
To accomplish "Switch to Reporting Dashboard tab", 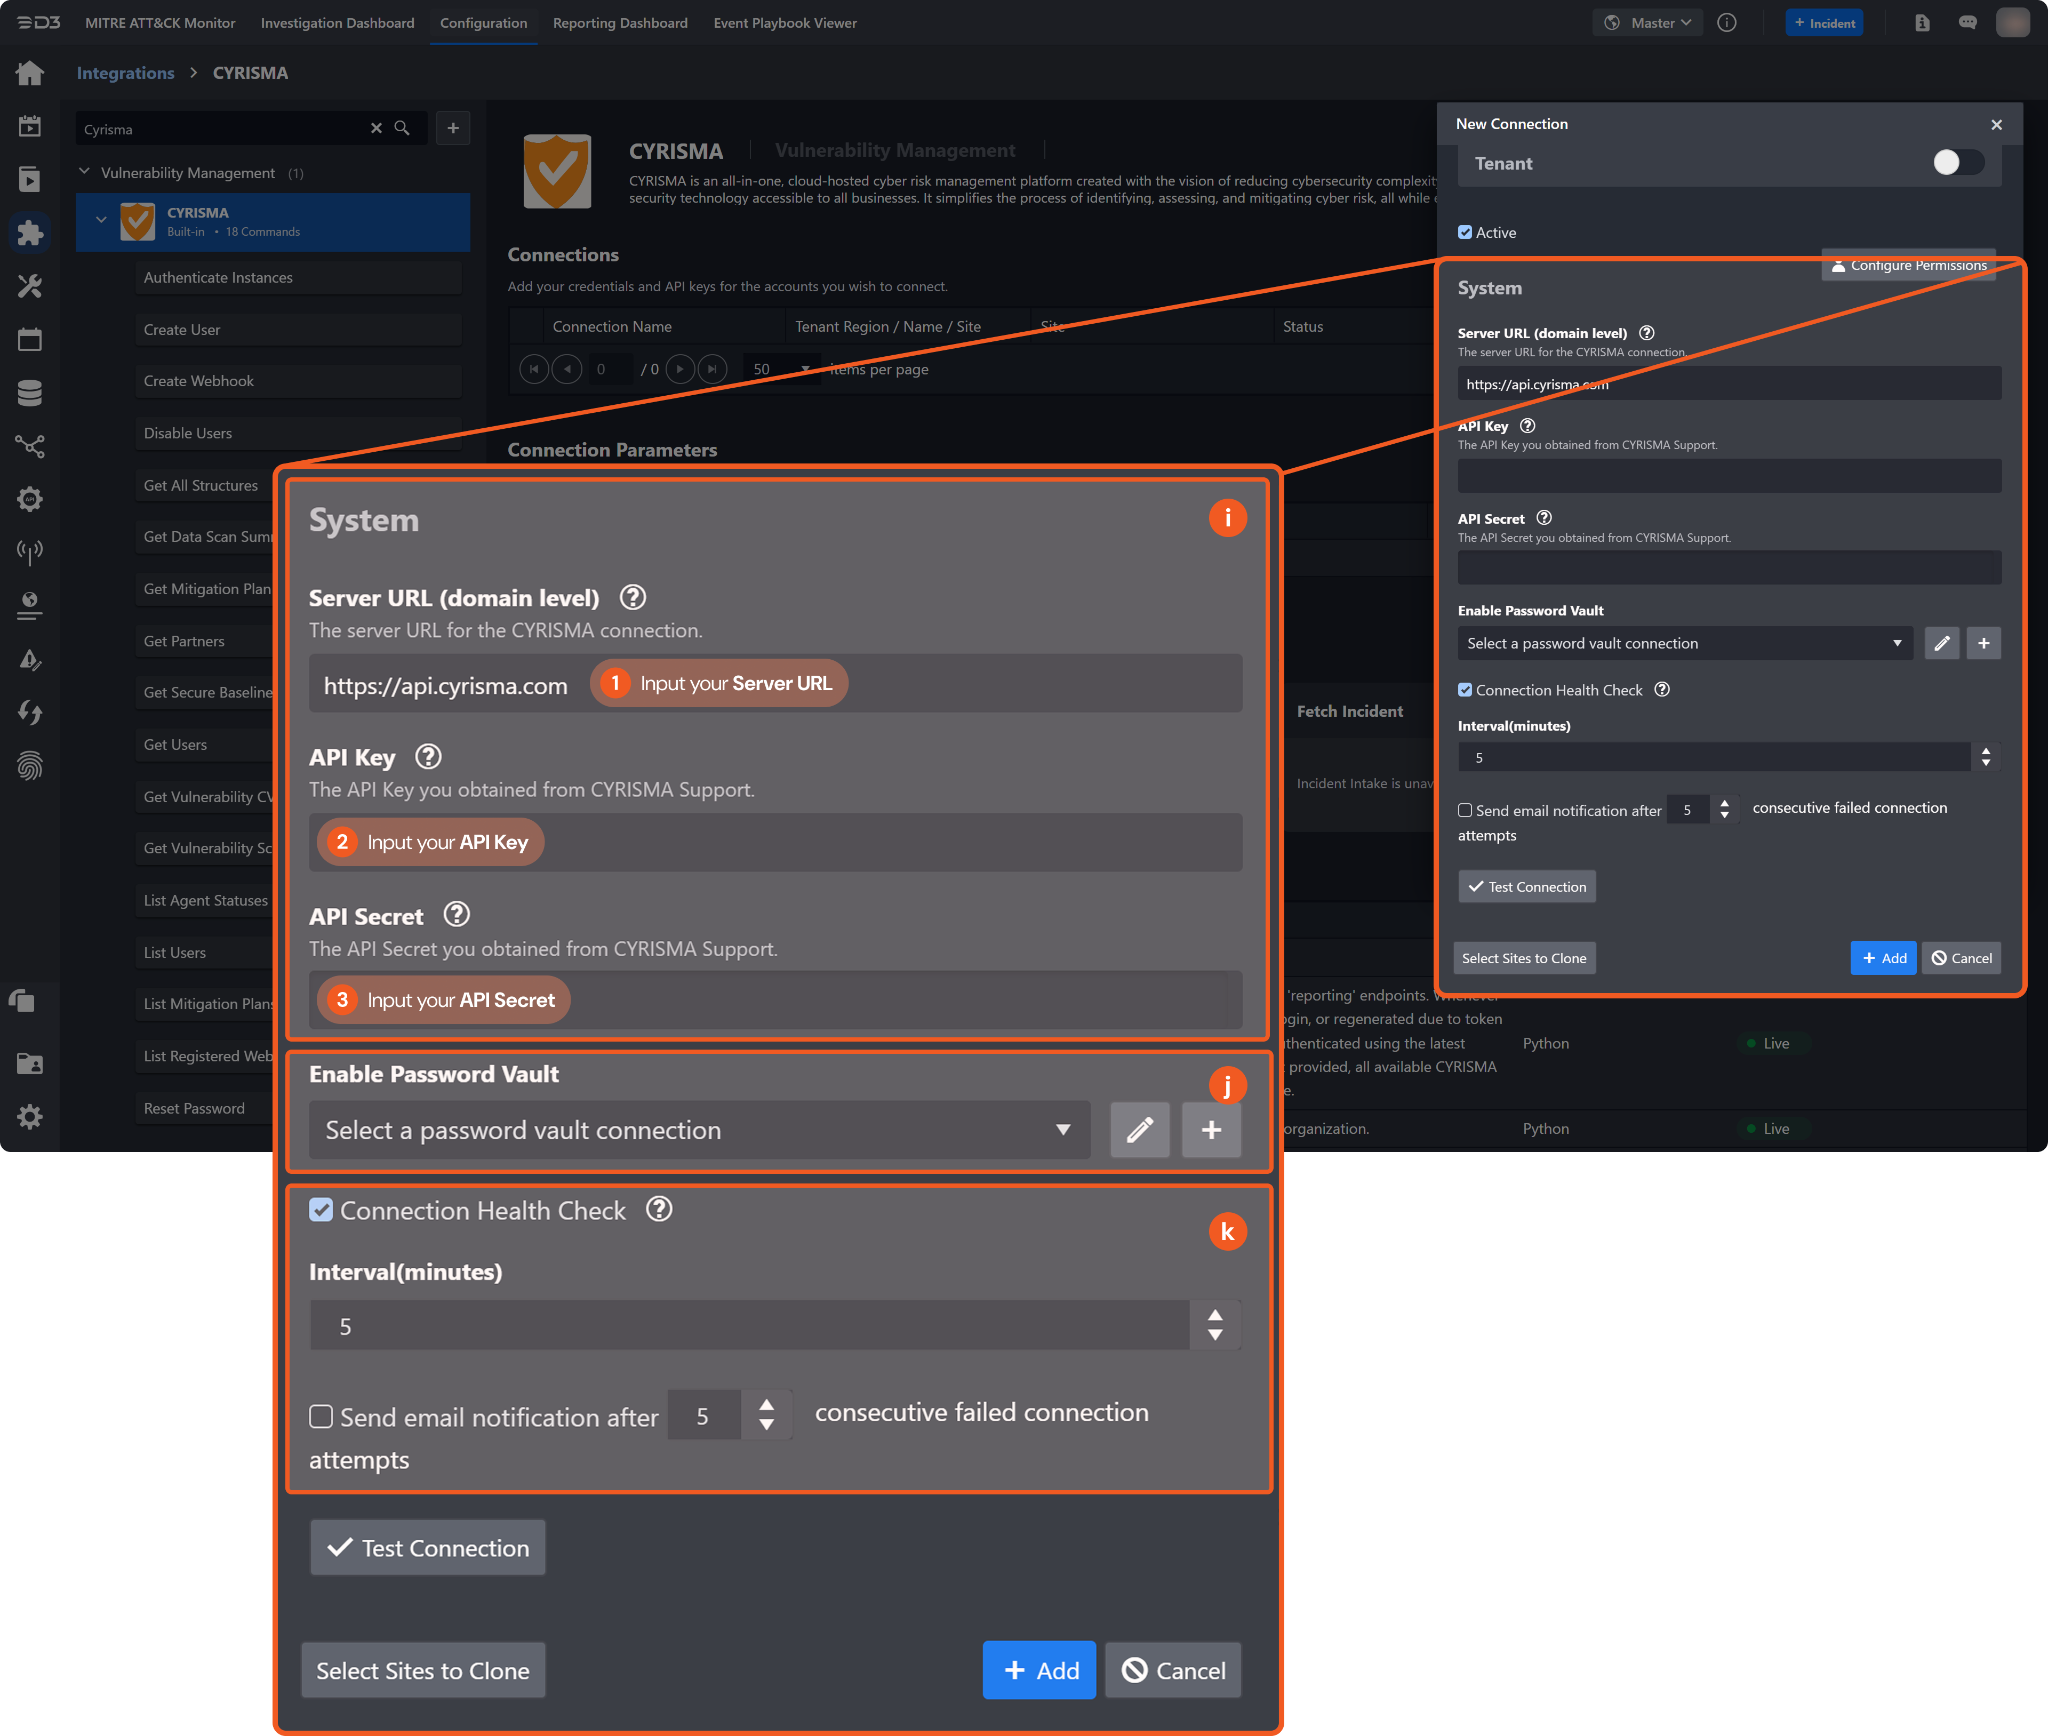I will coord(620,22).
